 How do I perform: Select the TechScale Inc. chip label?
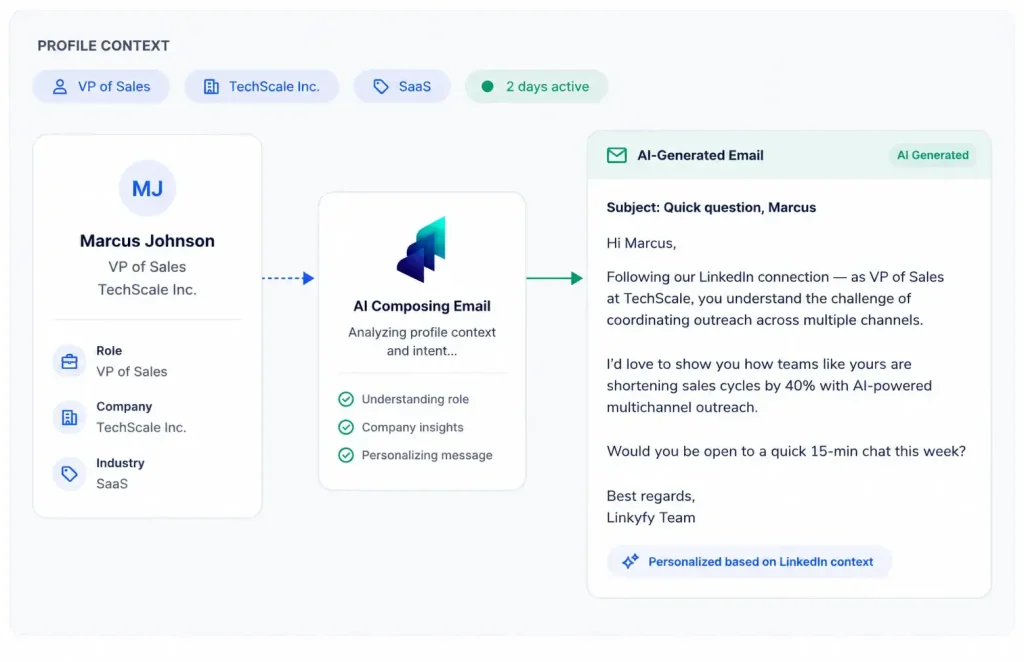pos(274,87)
